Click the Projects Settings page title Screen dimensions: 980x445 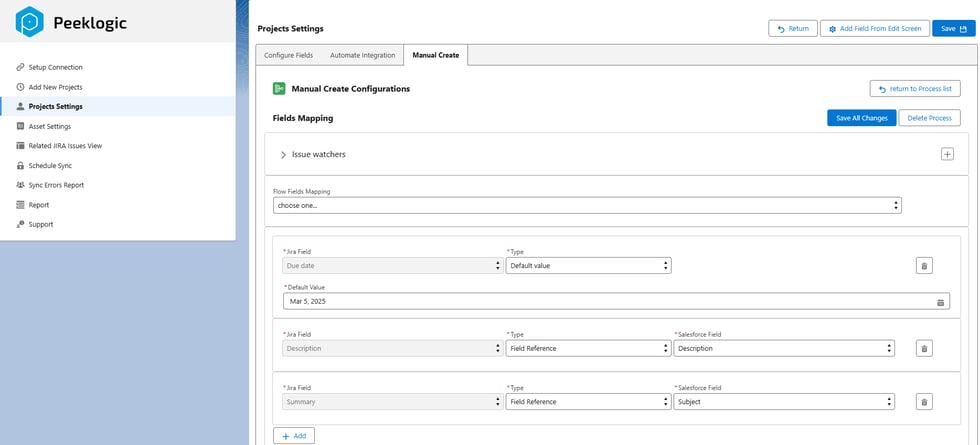tap(291, 29)
